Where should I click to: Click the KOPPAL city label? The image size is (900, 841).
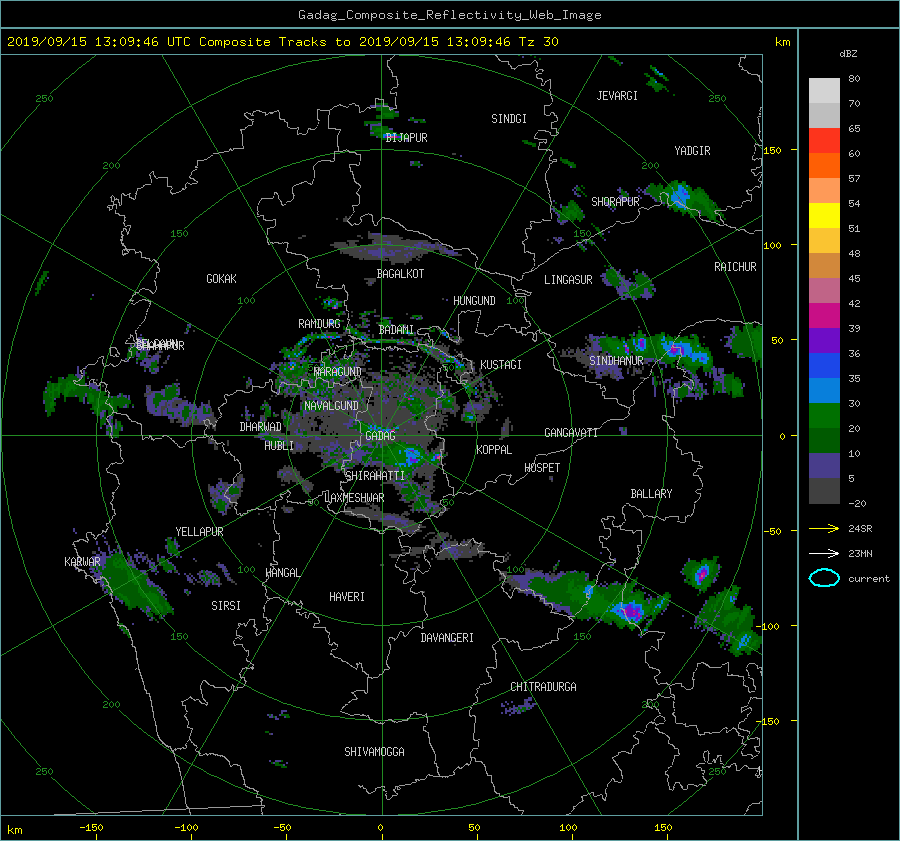point(494,450)
